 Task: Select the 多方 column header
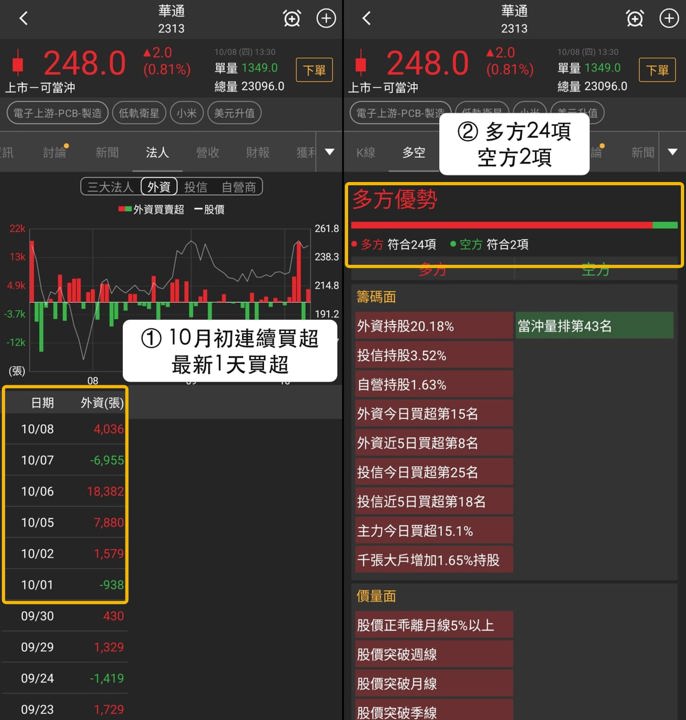pos(432,270)
